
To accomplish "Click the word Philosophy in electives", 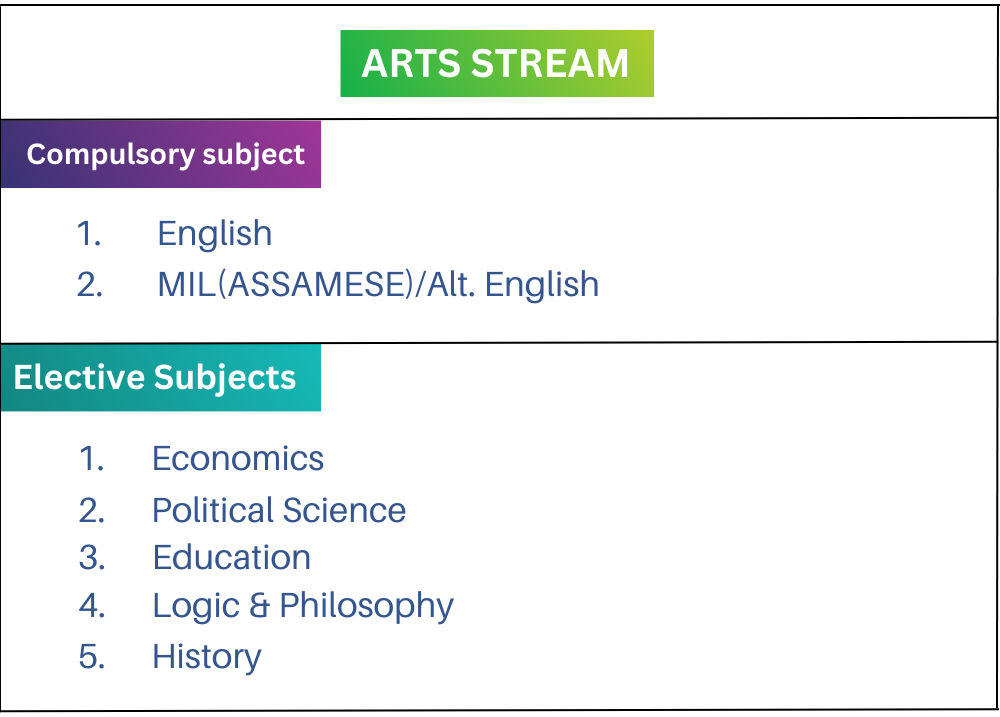I will pos(366,606).
